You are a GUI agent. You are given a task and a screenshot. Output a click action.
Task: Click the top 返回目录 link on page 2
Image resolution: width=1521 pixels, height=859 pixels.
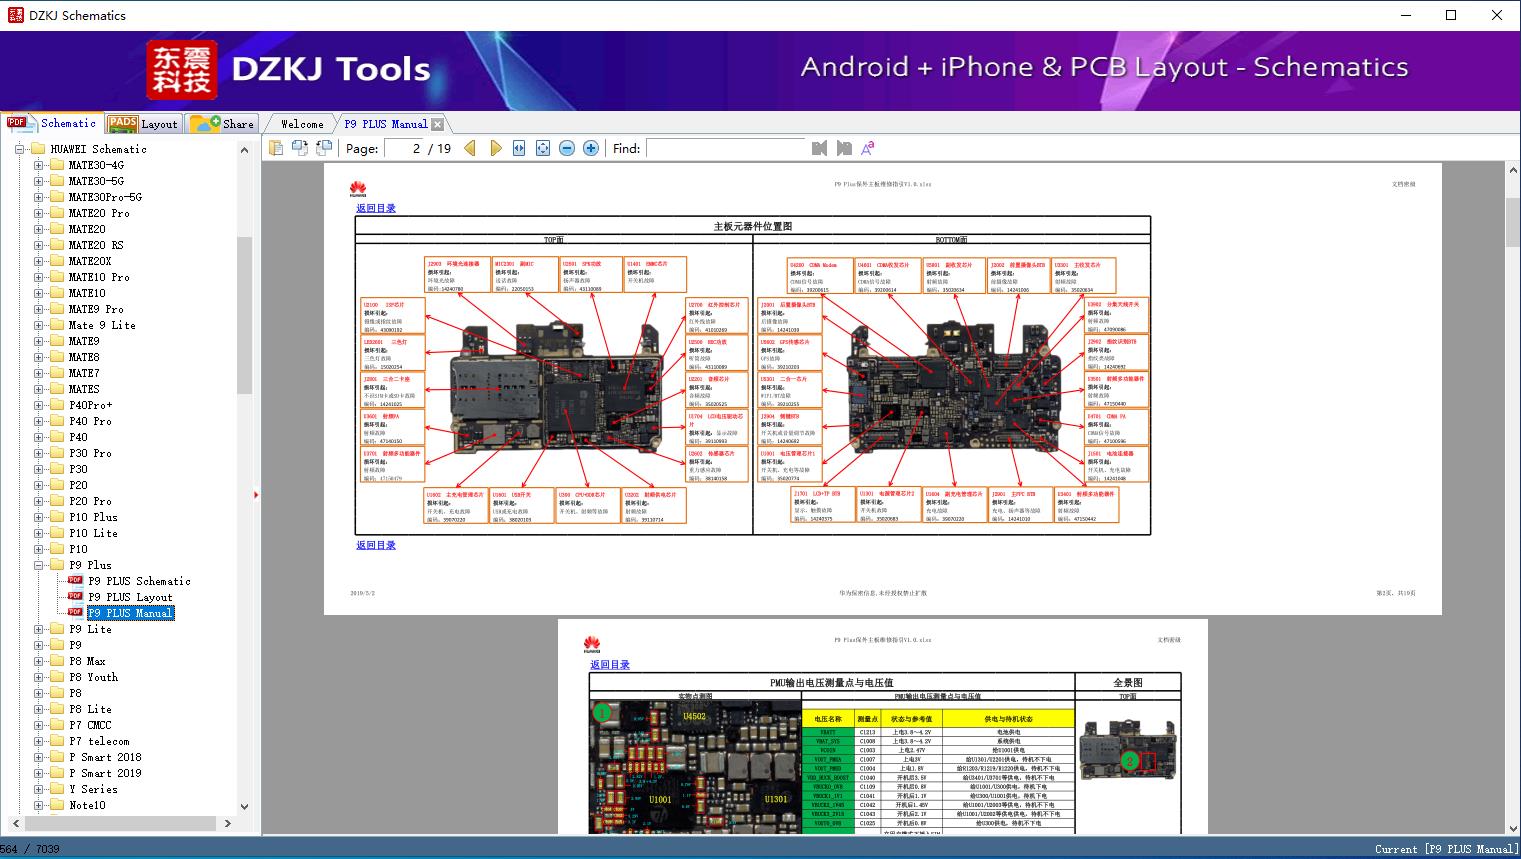(x=376, y=208)
